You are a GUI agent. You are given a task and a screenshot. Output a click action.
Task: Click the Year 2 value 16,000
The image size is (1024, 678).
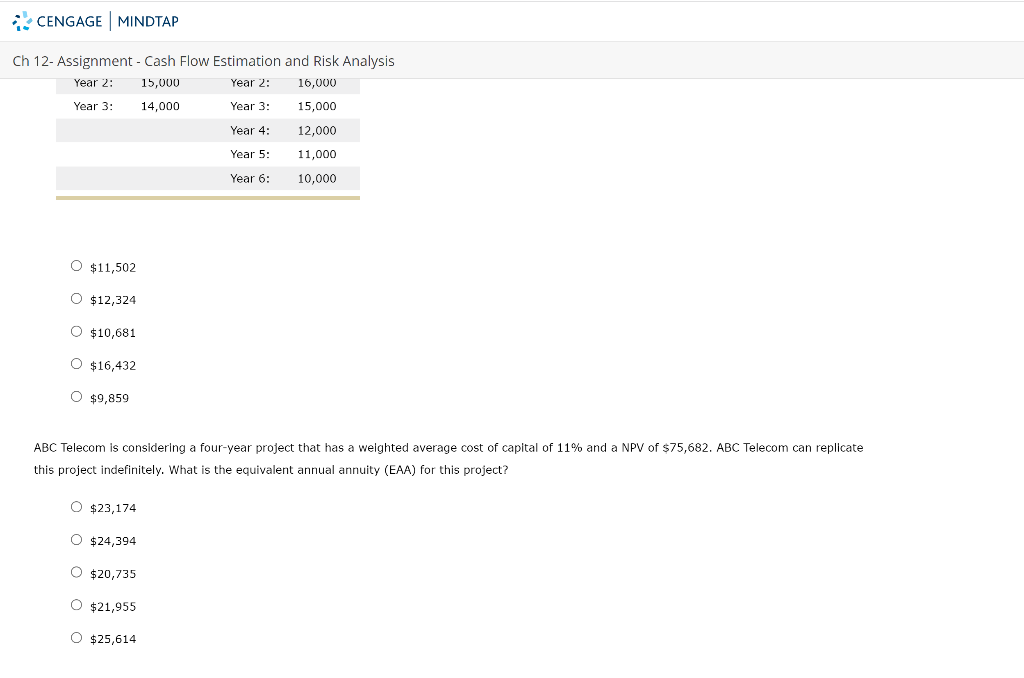317,83
